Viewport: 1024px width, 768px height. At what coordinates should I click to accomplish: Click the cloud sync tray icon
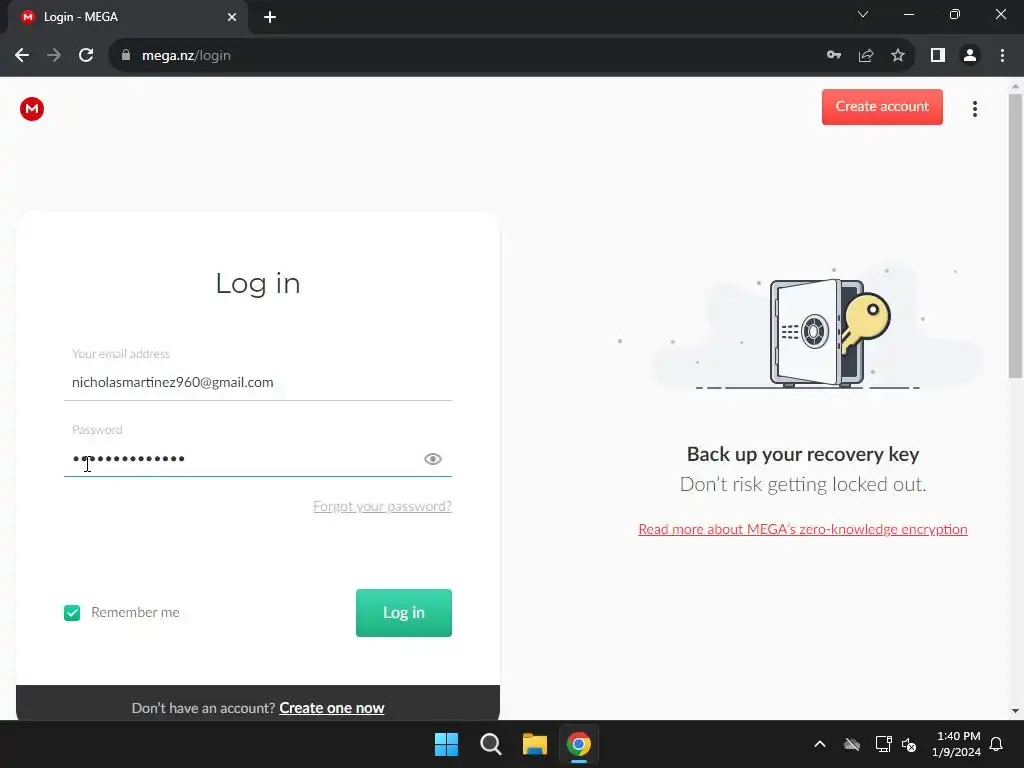(852, 744)
